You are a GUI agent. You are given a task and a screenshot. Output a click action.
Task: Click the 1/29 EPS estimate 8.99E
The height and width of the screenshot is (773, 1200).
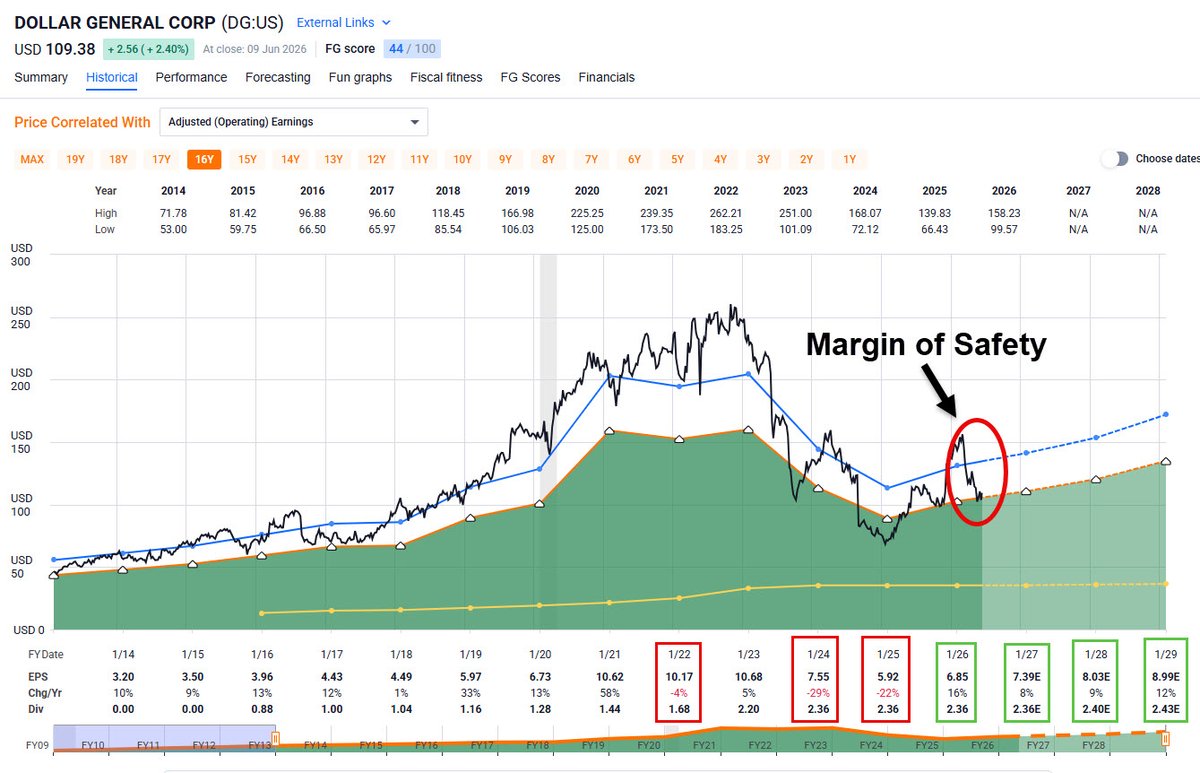(x=1166, y=677)
